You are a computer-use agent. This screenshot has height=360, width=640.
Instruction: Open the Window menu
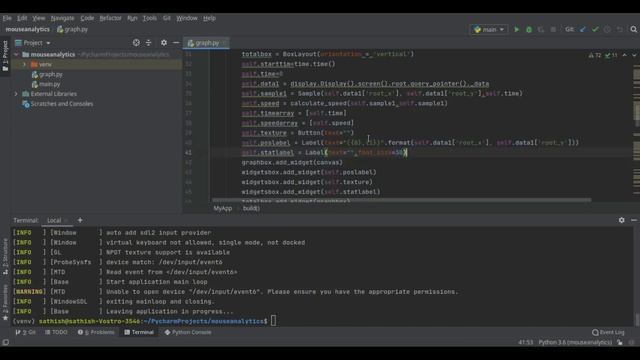point(187,18)
